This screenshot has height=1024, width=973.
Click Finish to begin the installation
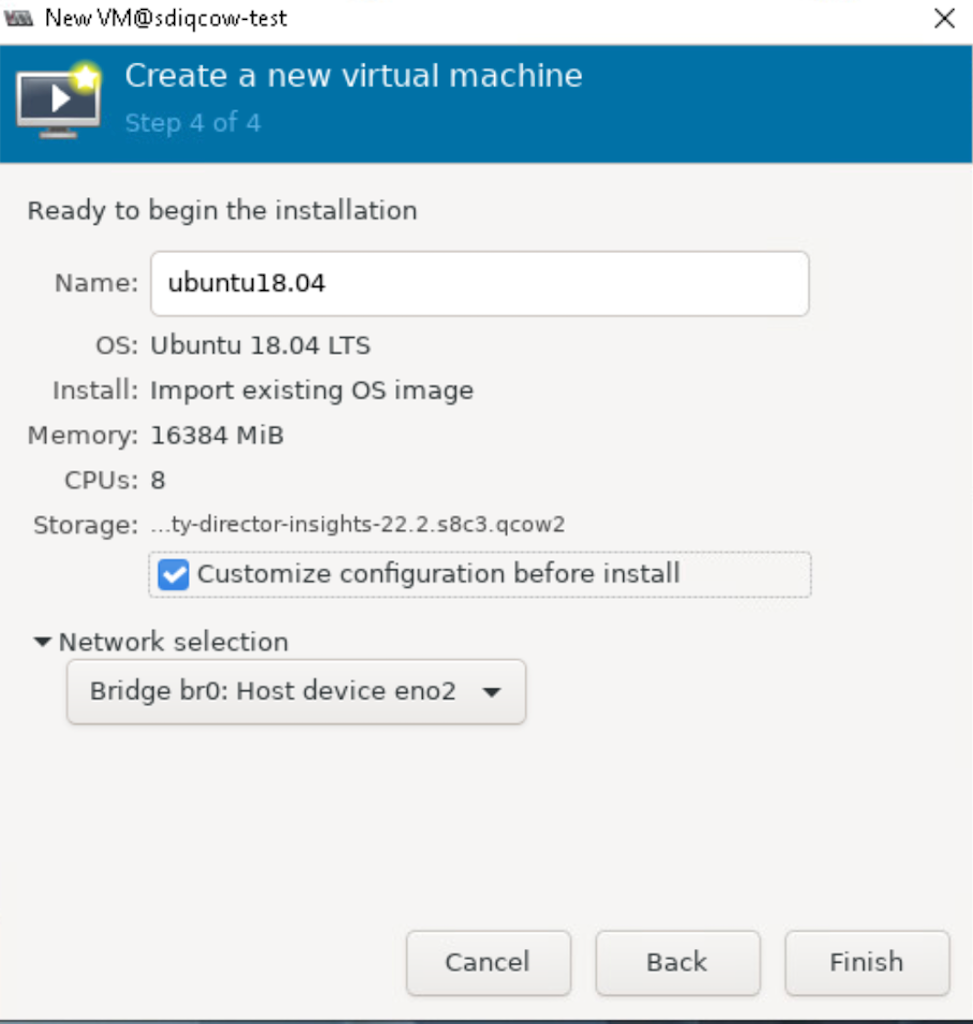pyautogui.click(x=866, y=962)
